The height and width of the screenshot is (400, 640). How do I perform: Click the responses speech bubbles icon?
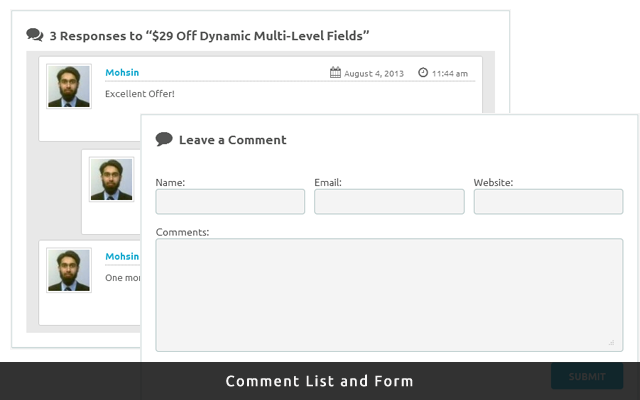35,35
